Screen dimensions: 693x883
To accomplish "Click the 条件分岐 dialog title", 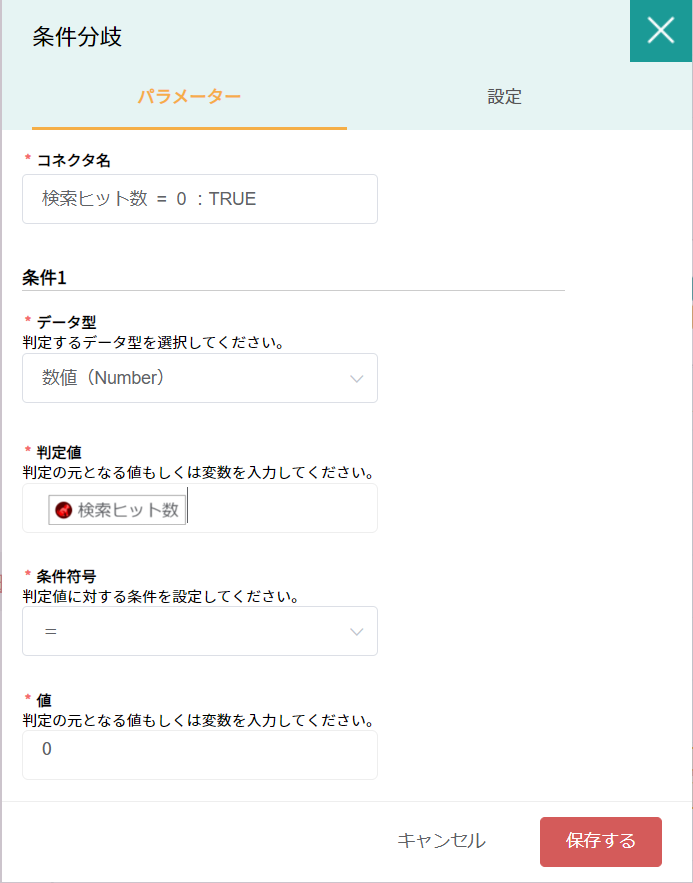I will pyautogui.click(x=77, y=37).
